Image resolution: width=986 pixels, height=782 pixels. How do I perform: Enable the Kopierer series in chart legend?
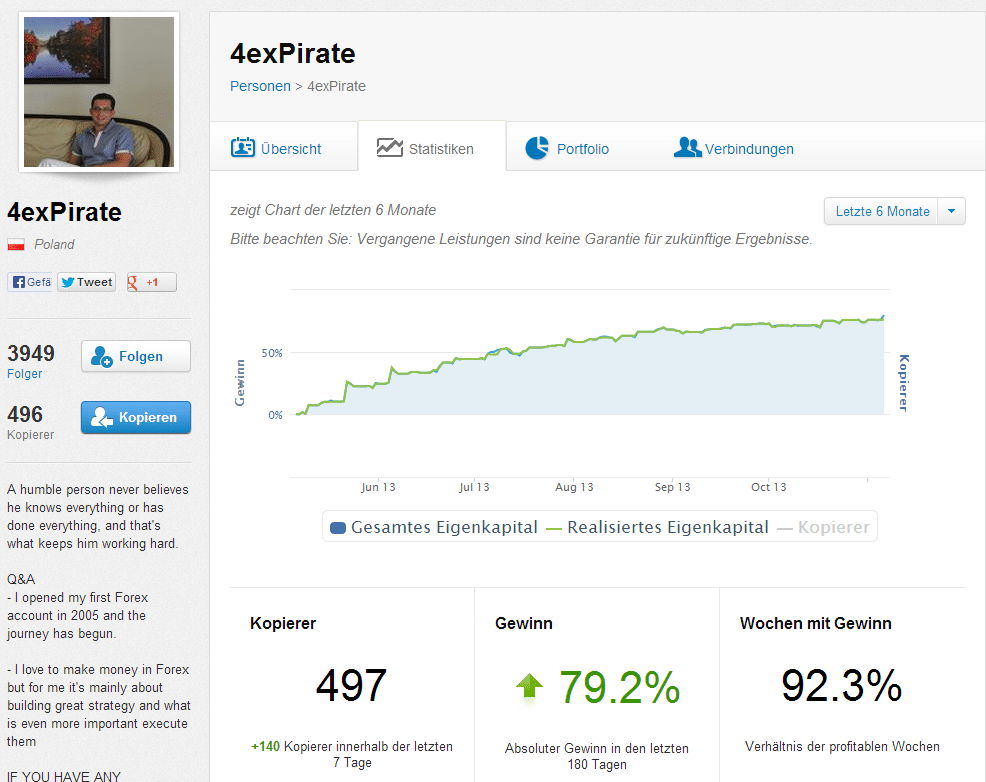(x=824, y=527)
